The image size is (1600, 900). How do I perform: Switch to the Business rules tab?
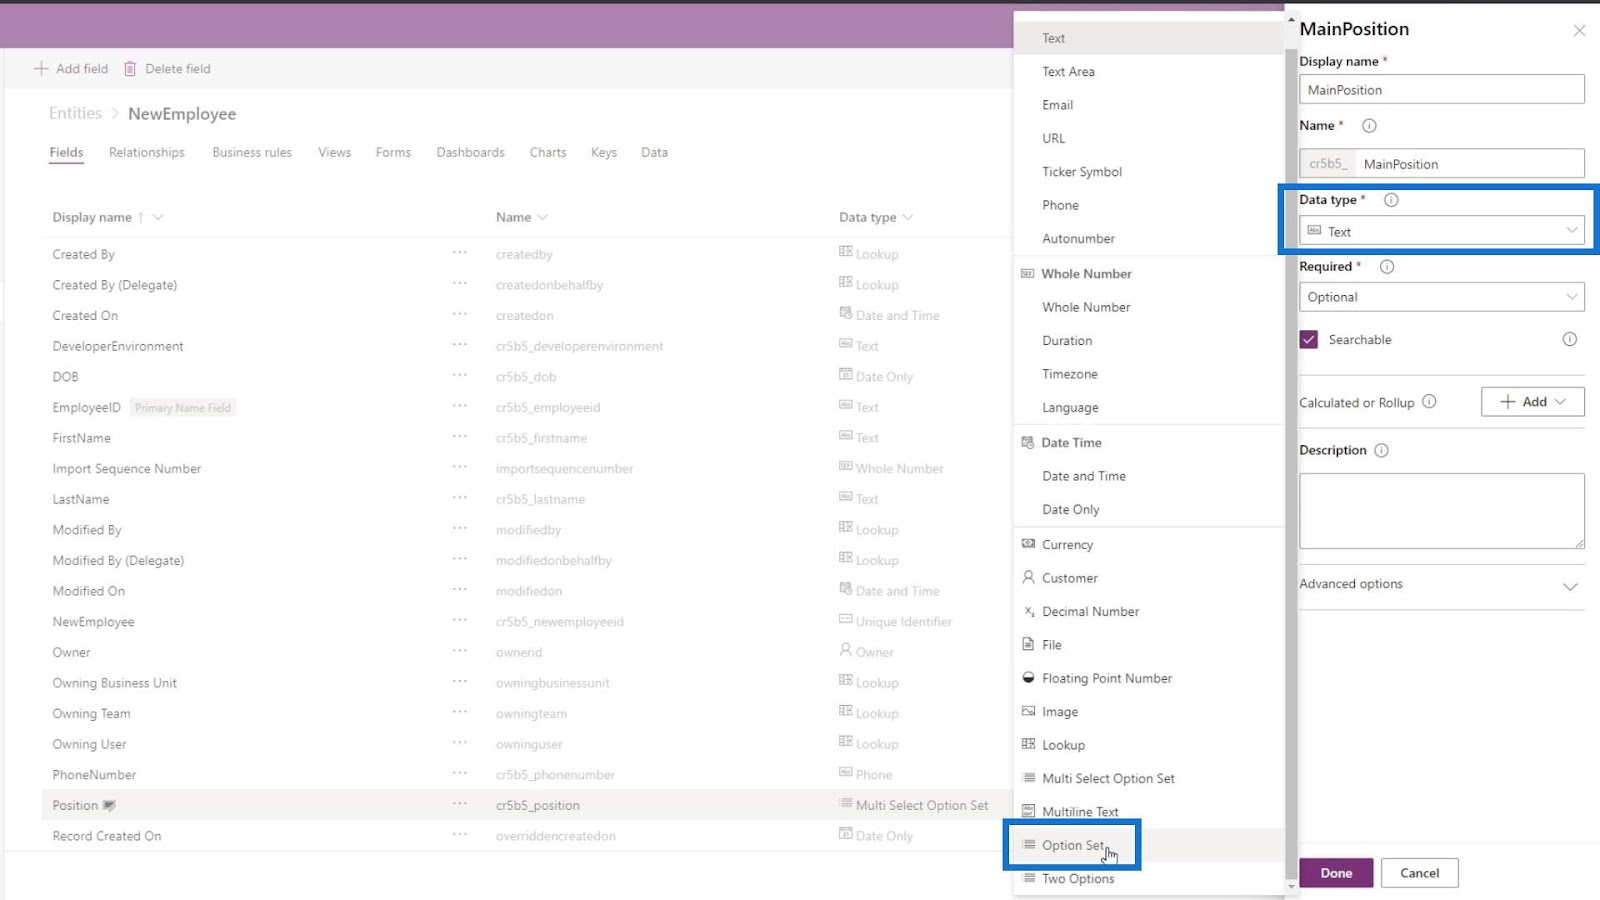click(x=252, y=153)
